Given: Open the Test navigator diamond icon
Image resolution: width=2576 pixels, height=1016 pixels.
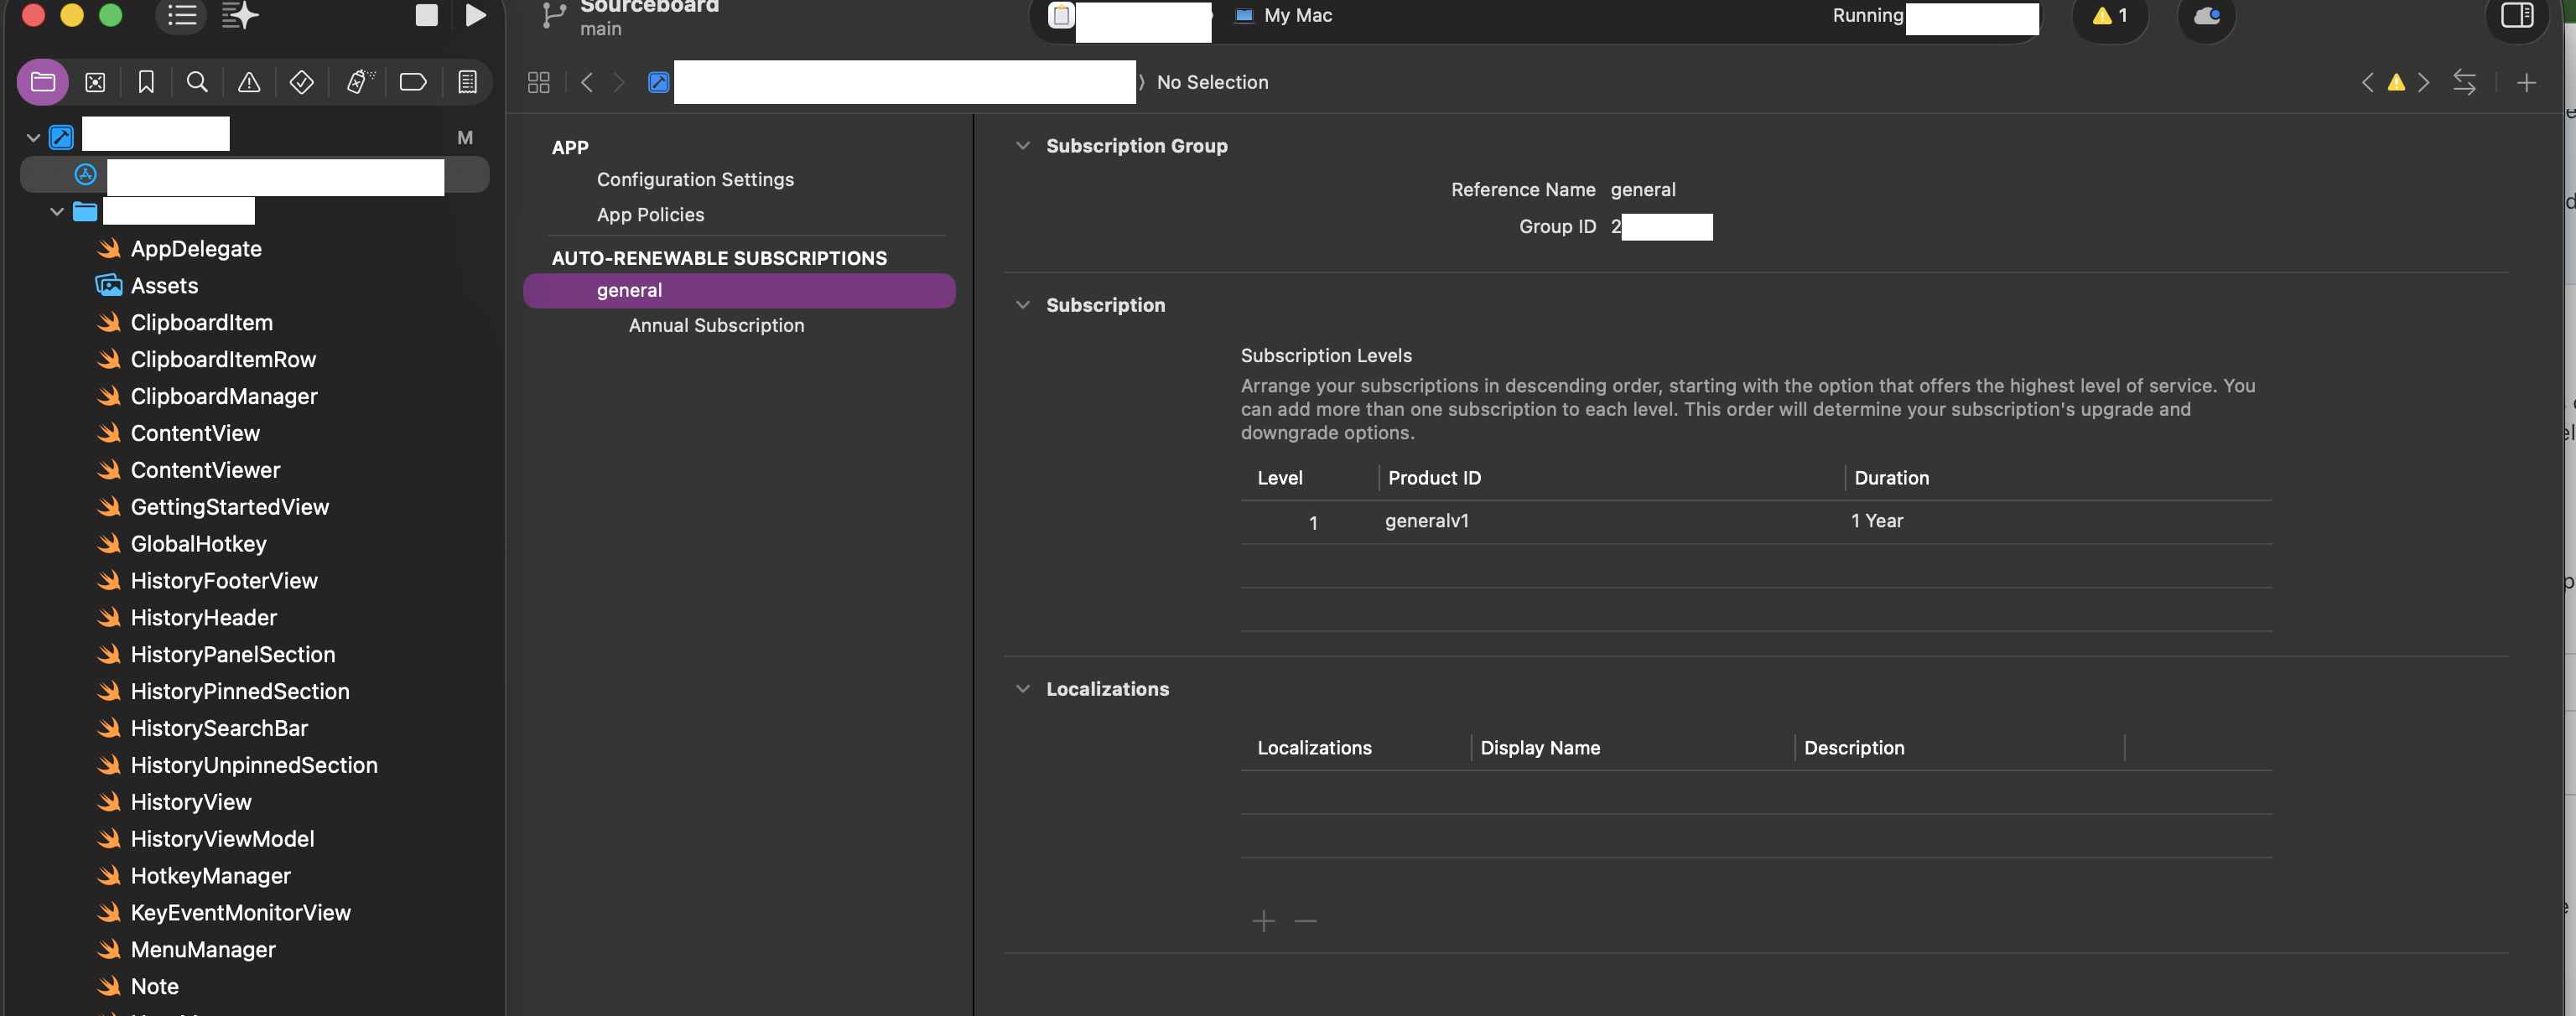Looking at the screenshot, I should tap(301, 82).
